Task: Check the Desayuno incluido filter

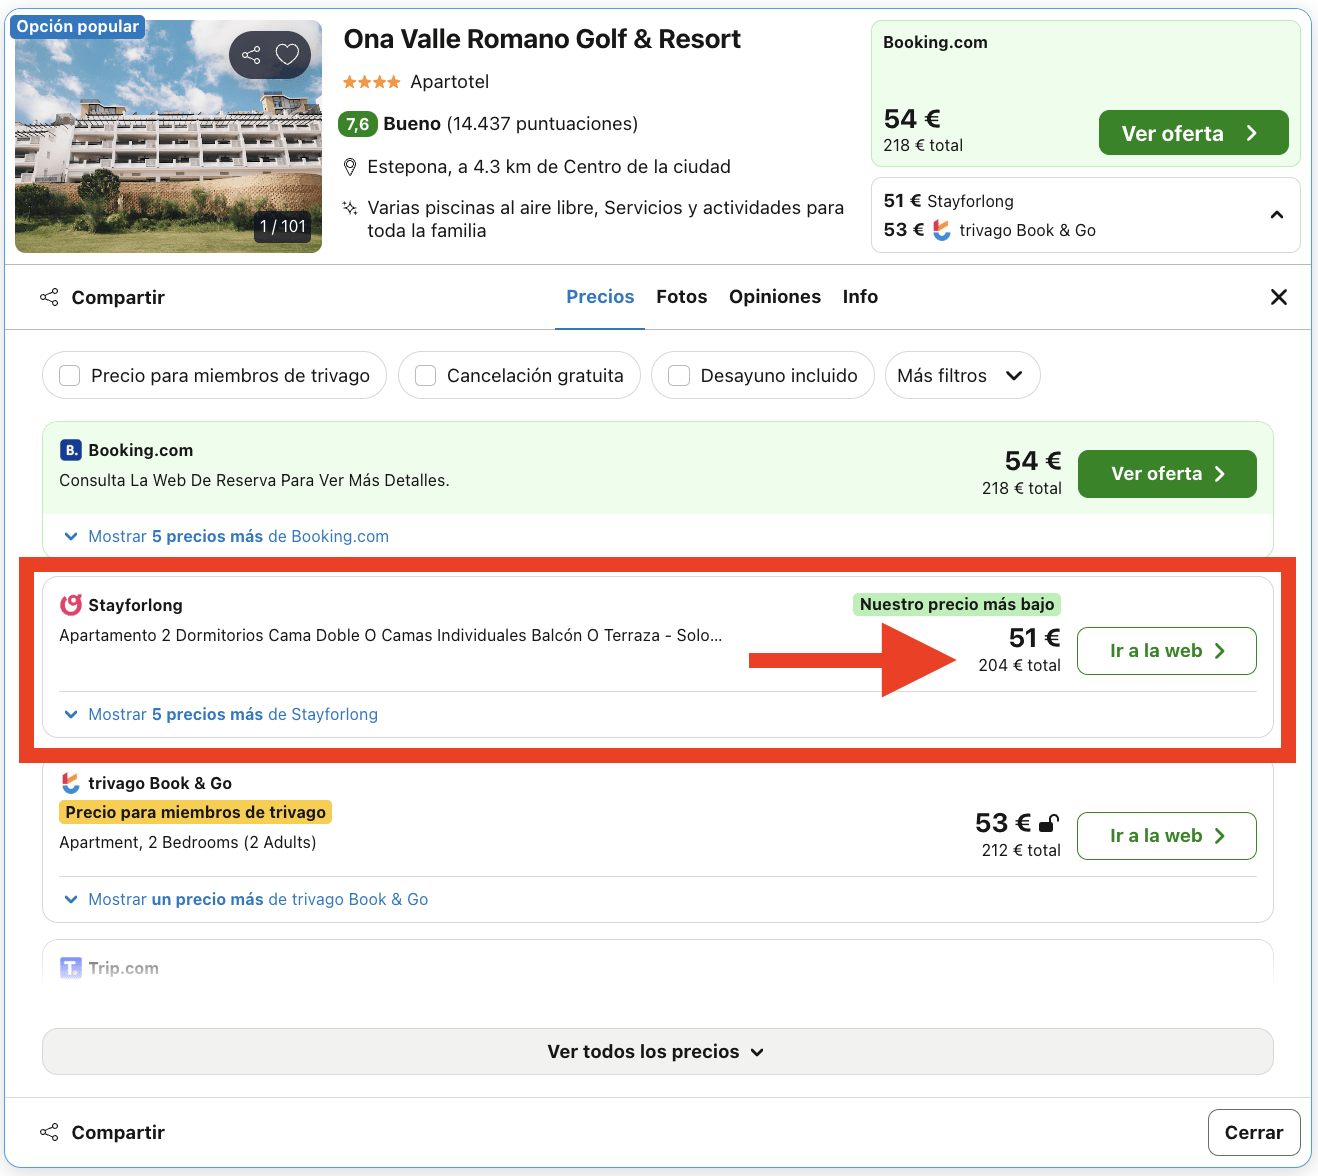Action: [679, 376]
